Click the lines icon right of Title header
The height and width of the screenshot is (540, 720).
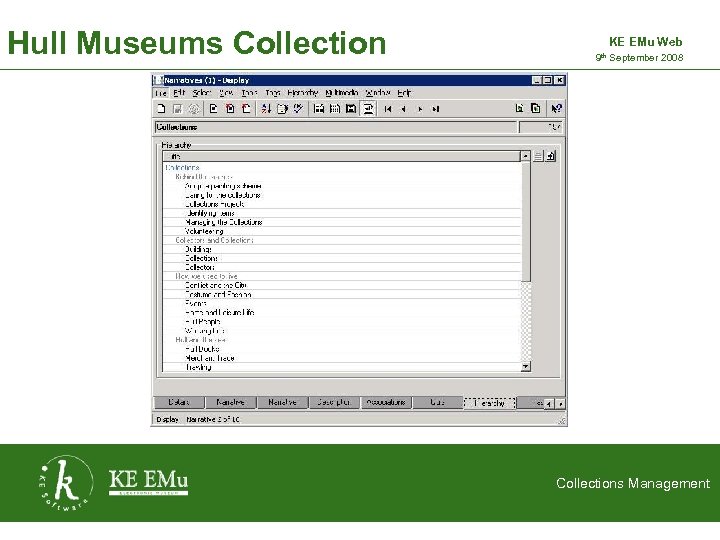click(x=538, y=156)
